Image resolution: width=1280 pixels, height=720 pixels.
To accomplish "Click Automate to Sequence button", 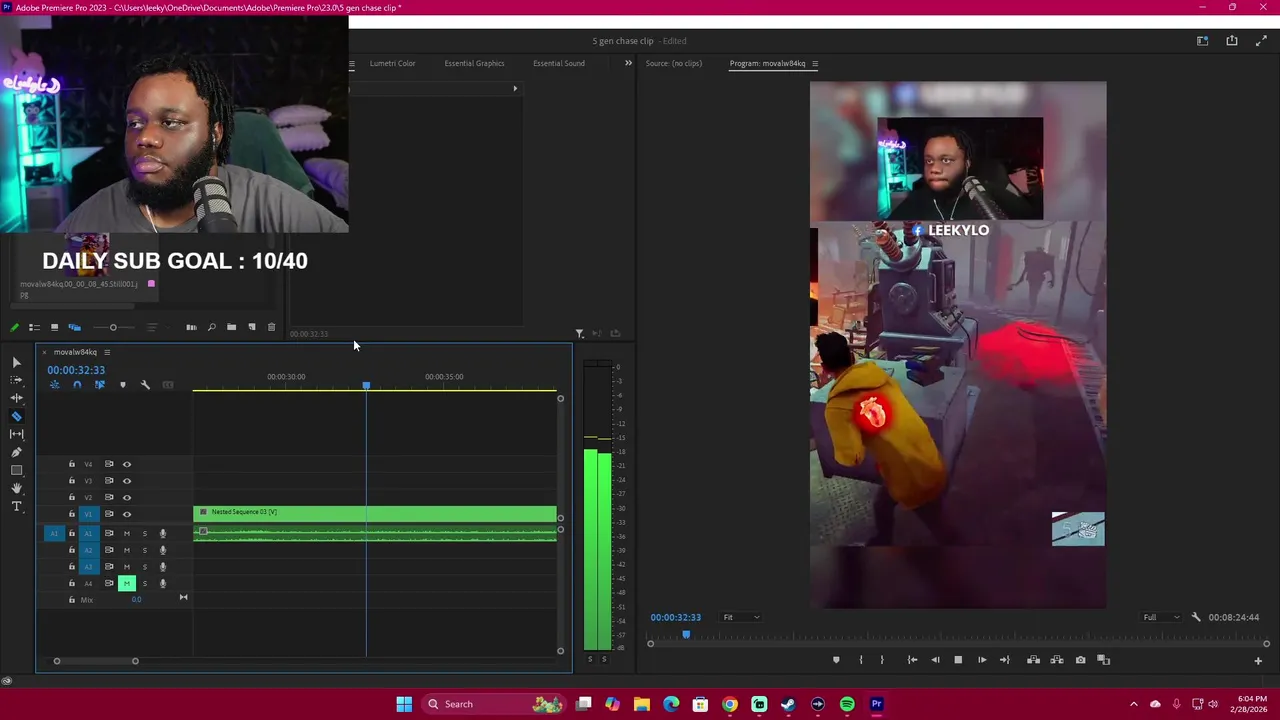I will 191,327.
